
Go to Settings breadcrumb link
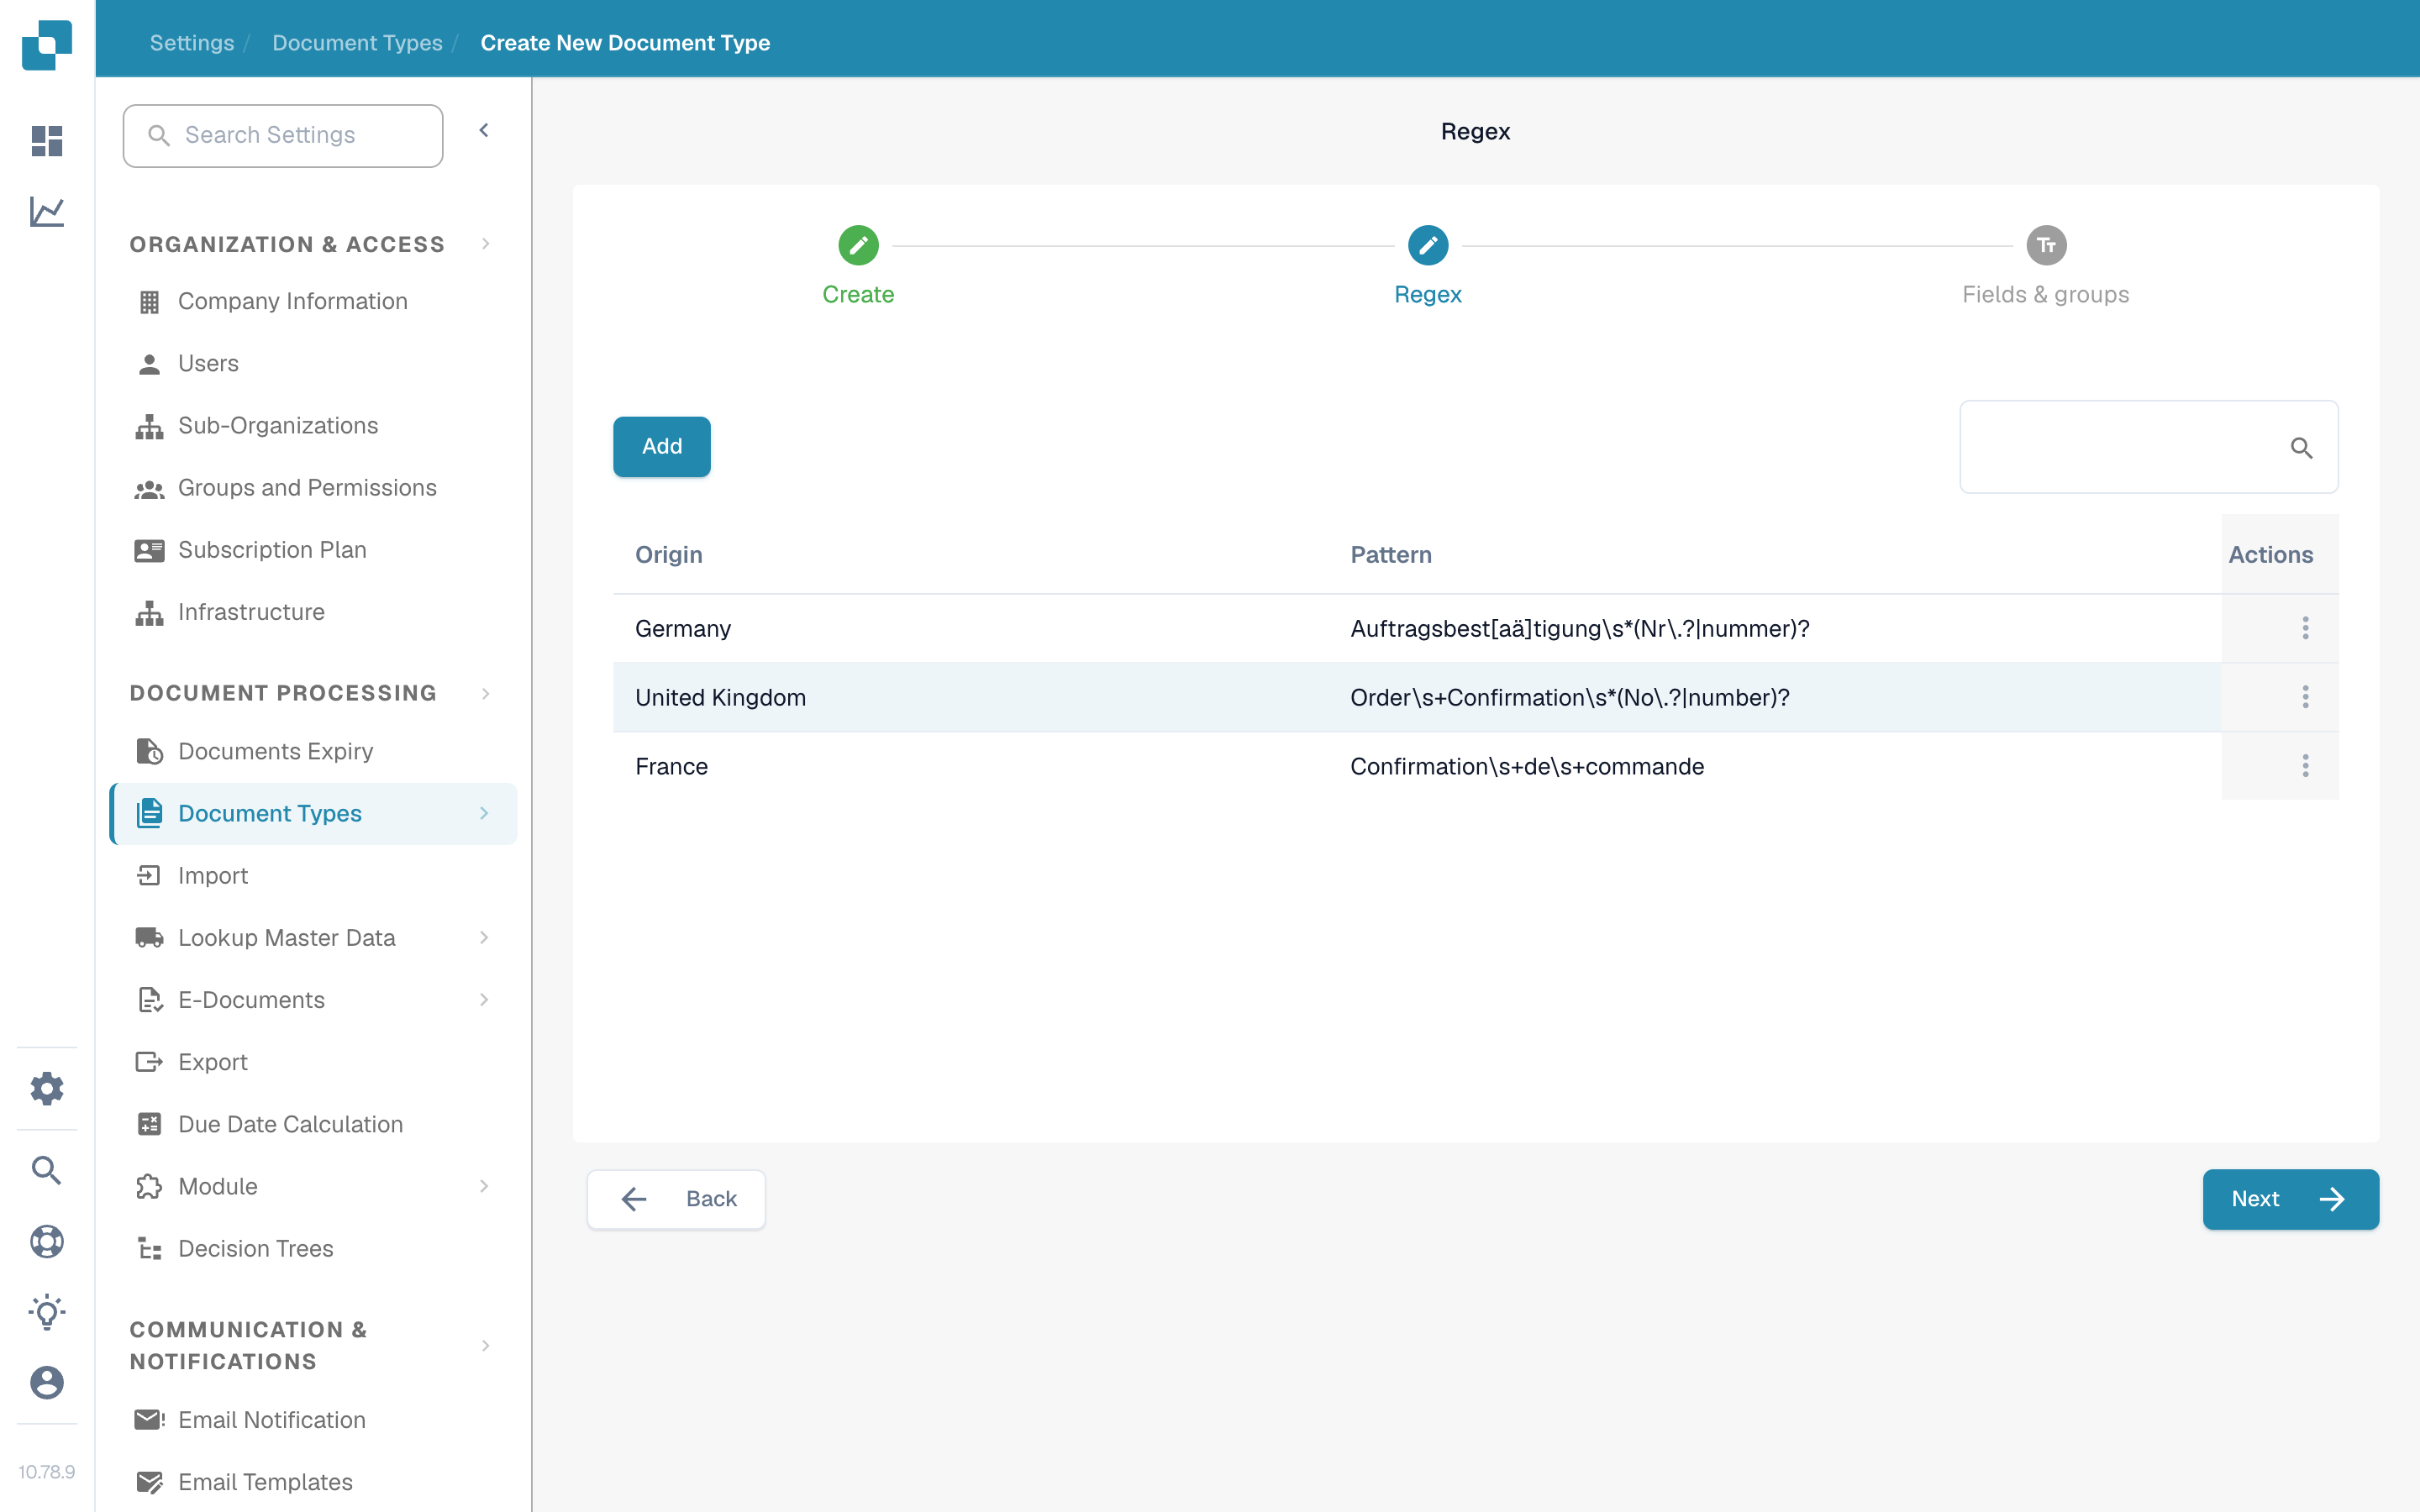192,43
